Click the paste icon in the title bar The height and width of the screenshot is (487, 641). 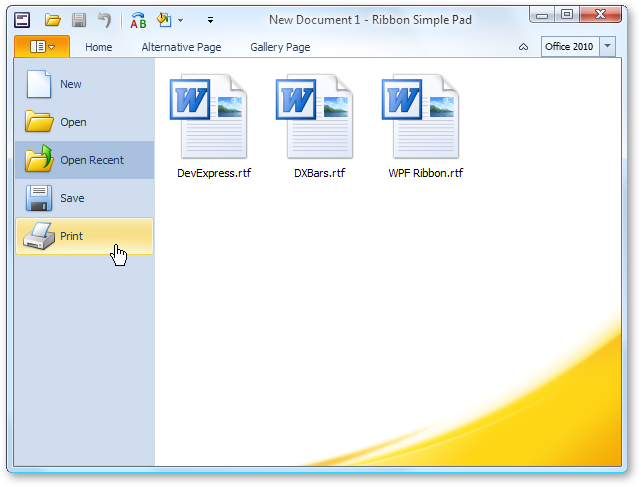[x=165, y=19]
